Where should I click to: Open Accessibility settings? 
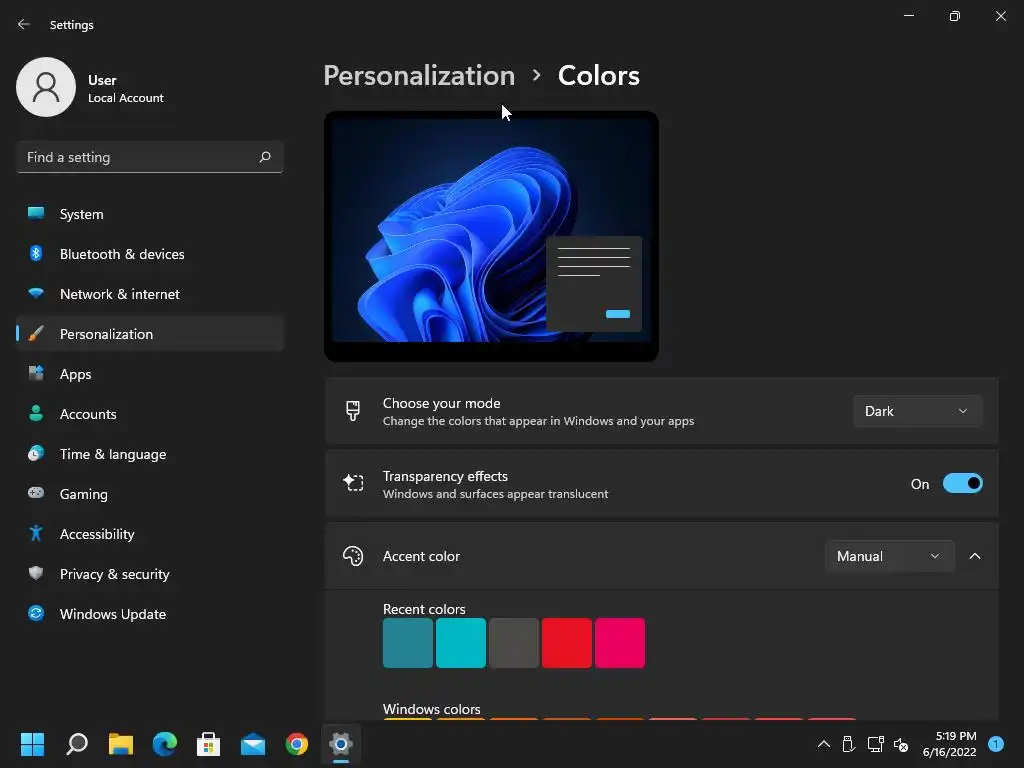[150, 534]
